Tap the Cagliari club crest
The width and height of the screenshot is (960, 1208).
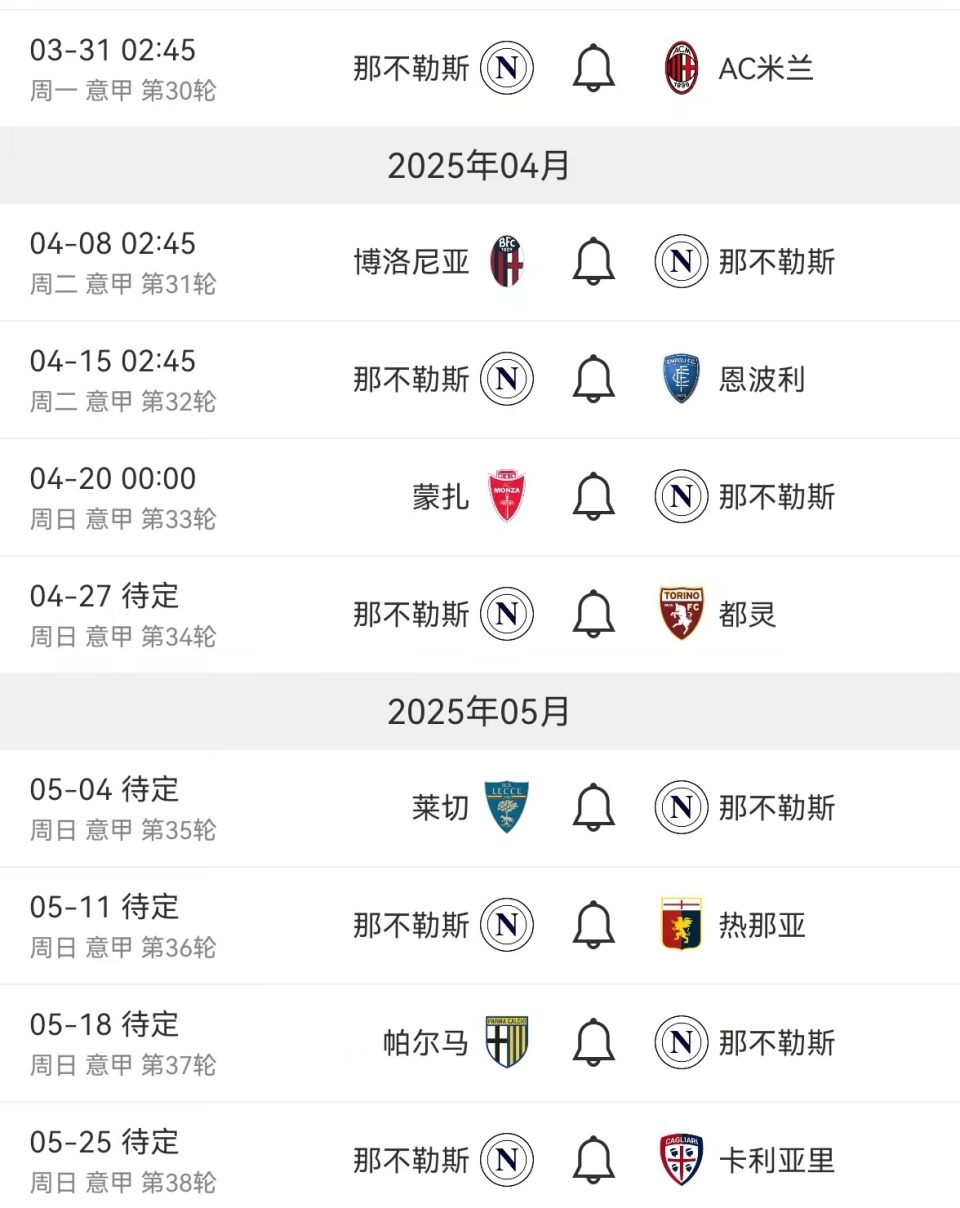(x=681, y=1160)
